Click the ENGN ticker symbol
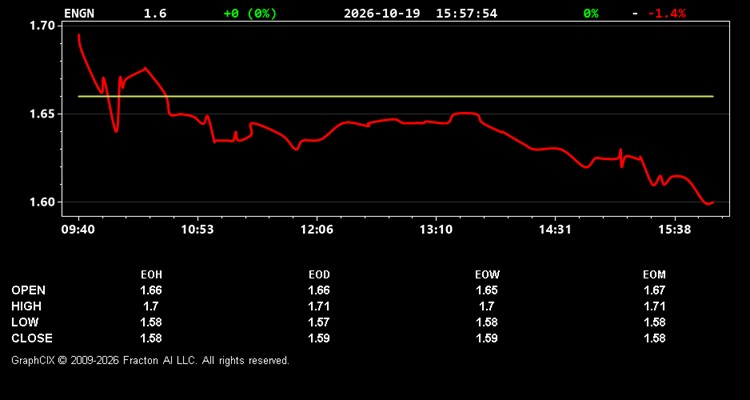Screen dimensions: 750x400 pos(79,13)
